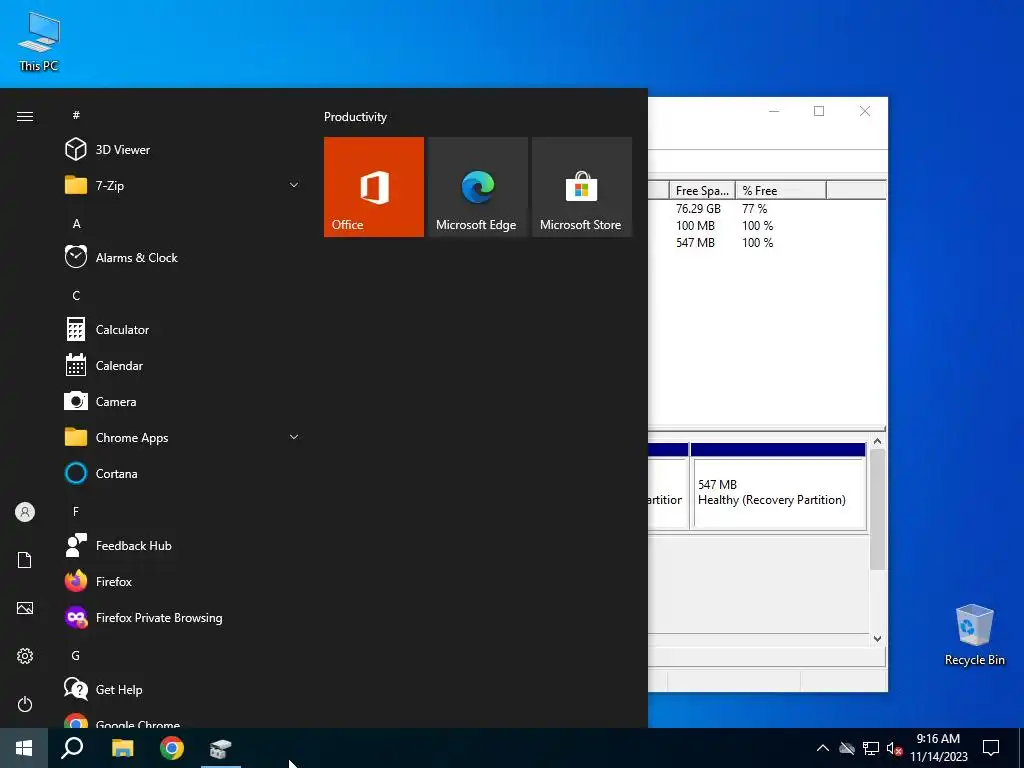Expand the 7-Zip folder chevron
This screenshot has width=1024, height=768.
tap(294, 185)
